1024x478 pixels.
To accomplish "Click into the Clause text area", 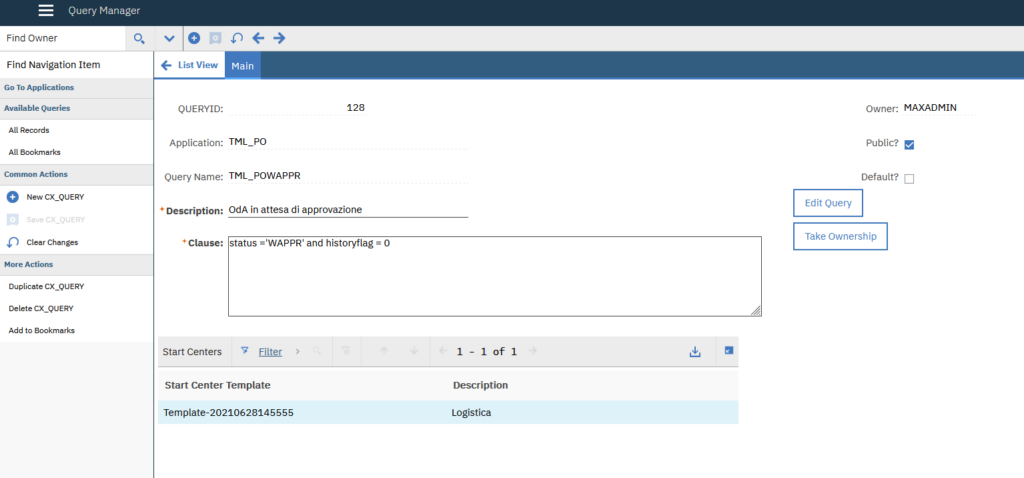I will click(494, 276).
